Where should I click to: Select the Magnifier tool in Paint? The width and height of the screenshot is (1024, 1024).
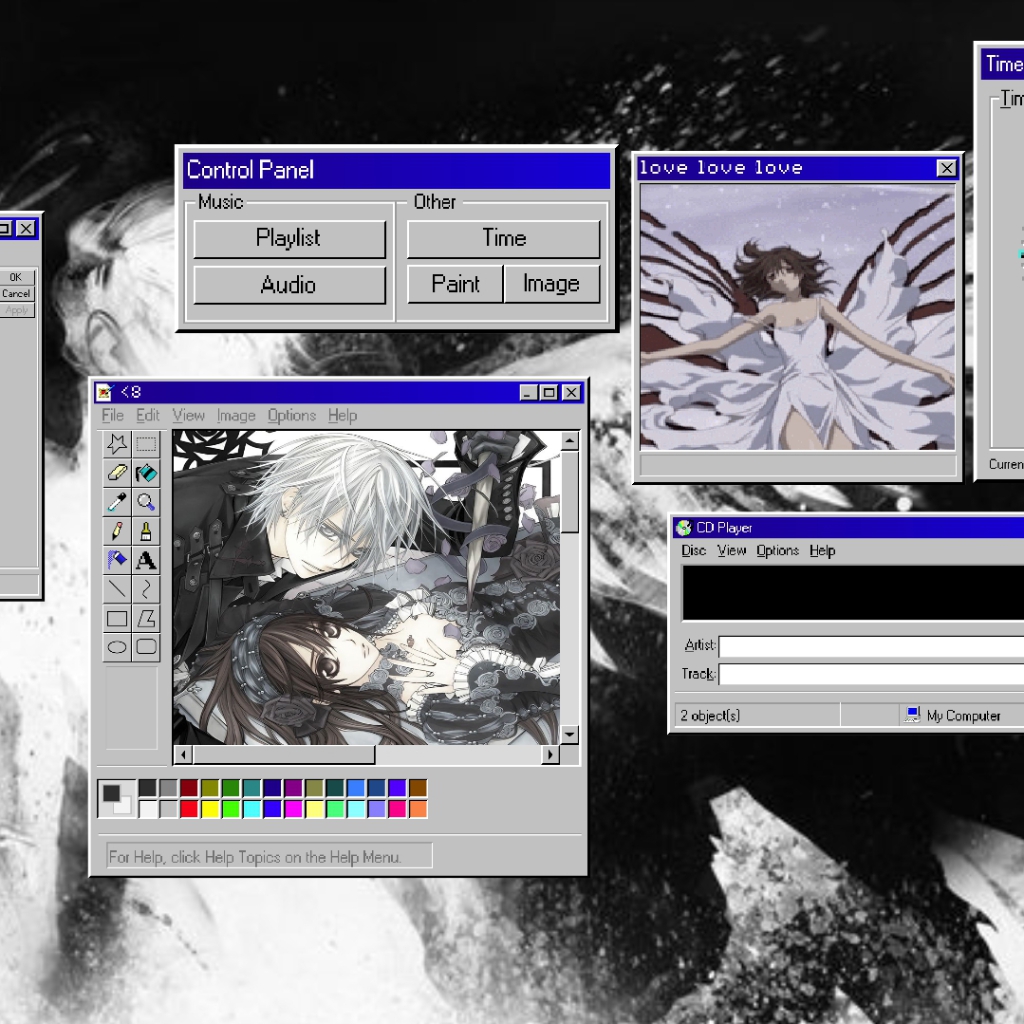click(x=146, y=502)
